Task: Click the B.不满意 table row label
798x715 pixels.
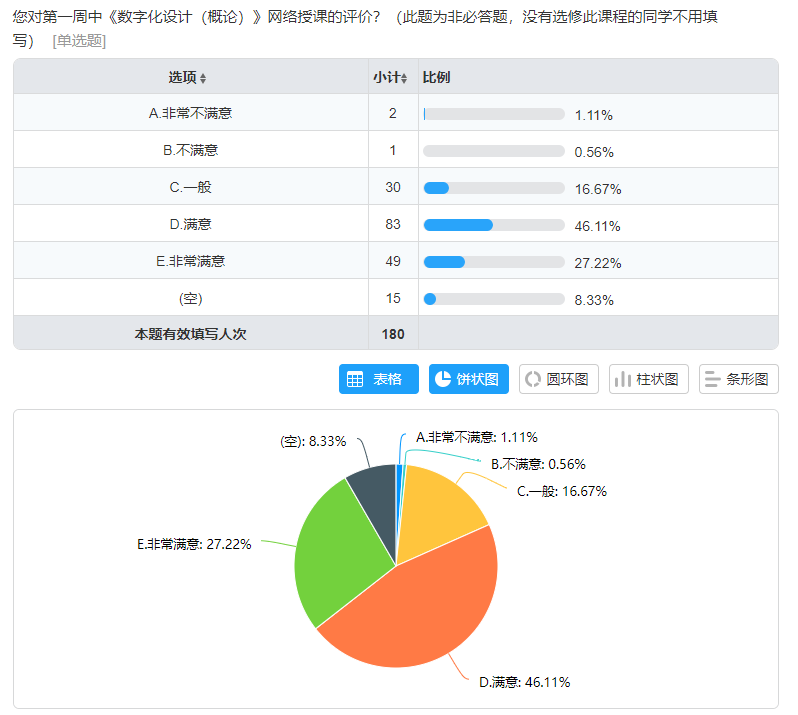Action: 190,151
